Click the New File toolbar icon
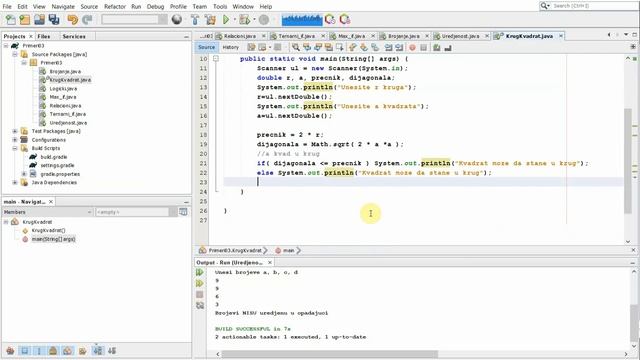The image size is (640, 360). [x=11, y=19]
